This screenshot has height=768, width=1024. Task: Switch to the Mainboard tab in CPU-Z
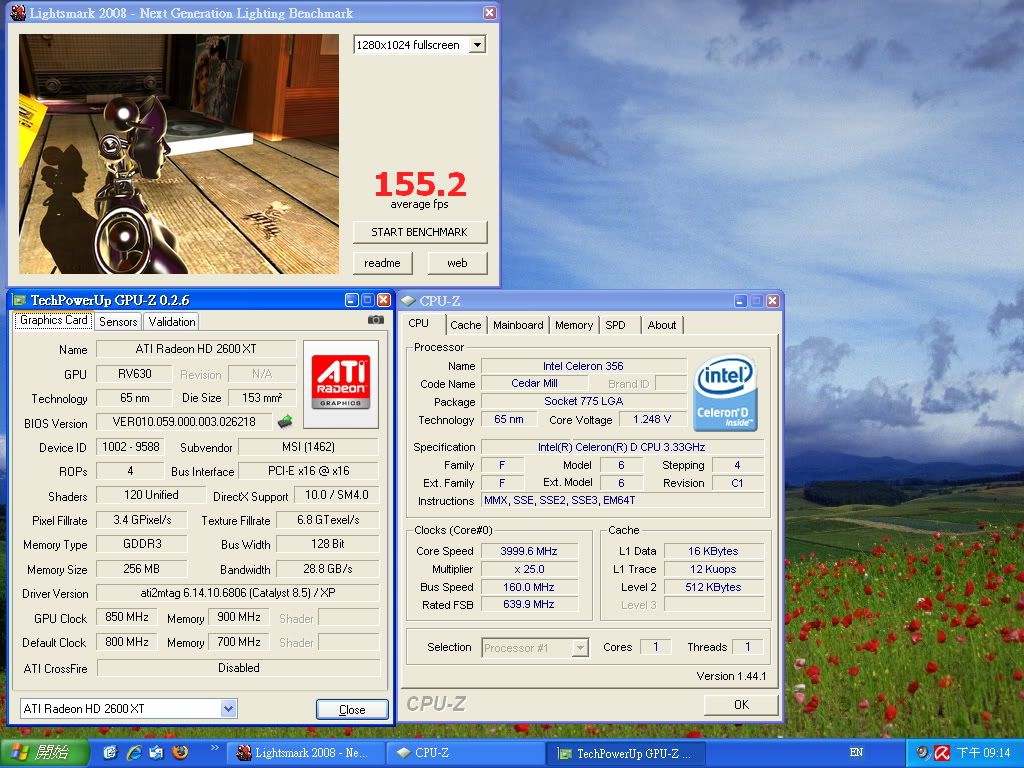coord(518,325)
